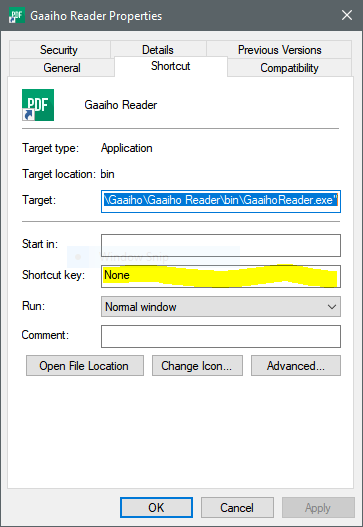The width and height of the screenshot is (363, 527).
Task: Click the Shortcut key field showing None
Action: [x=221, y=276]
